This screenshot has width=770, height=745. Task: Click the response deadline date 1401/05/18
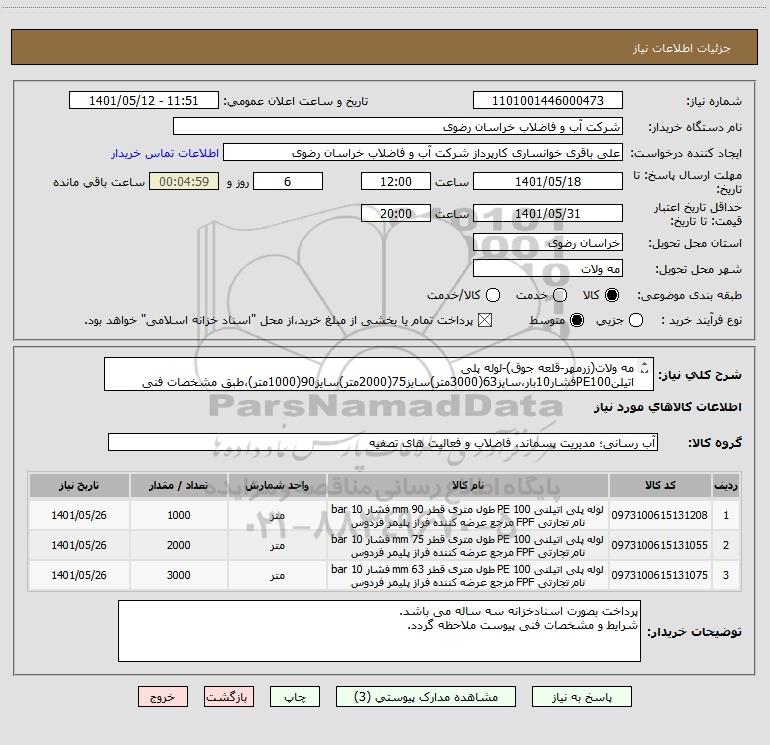(548, 181)
